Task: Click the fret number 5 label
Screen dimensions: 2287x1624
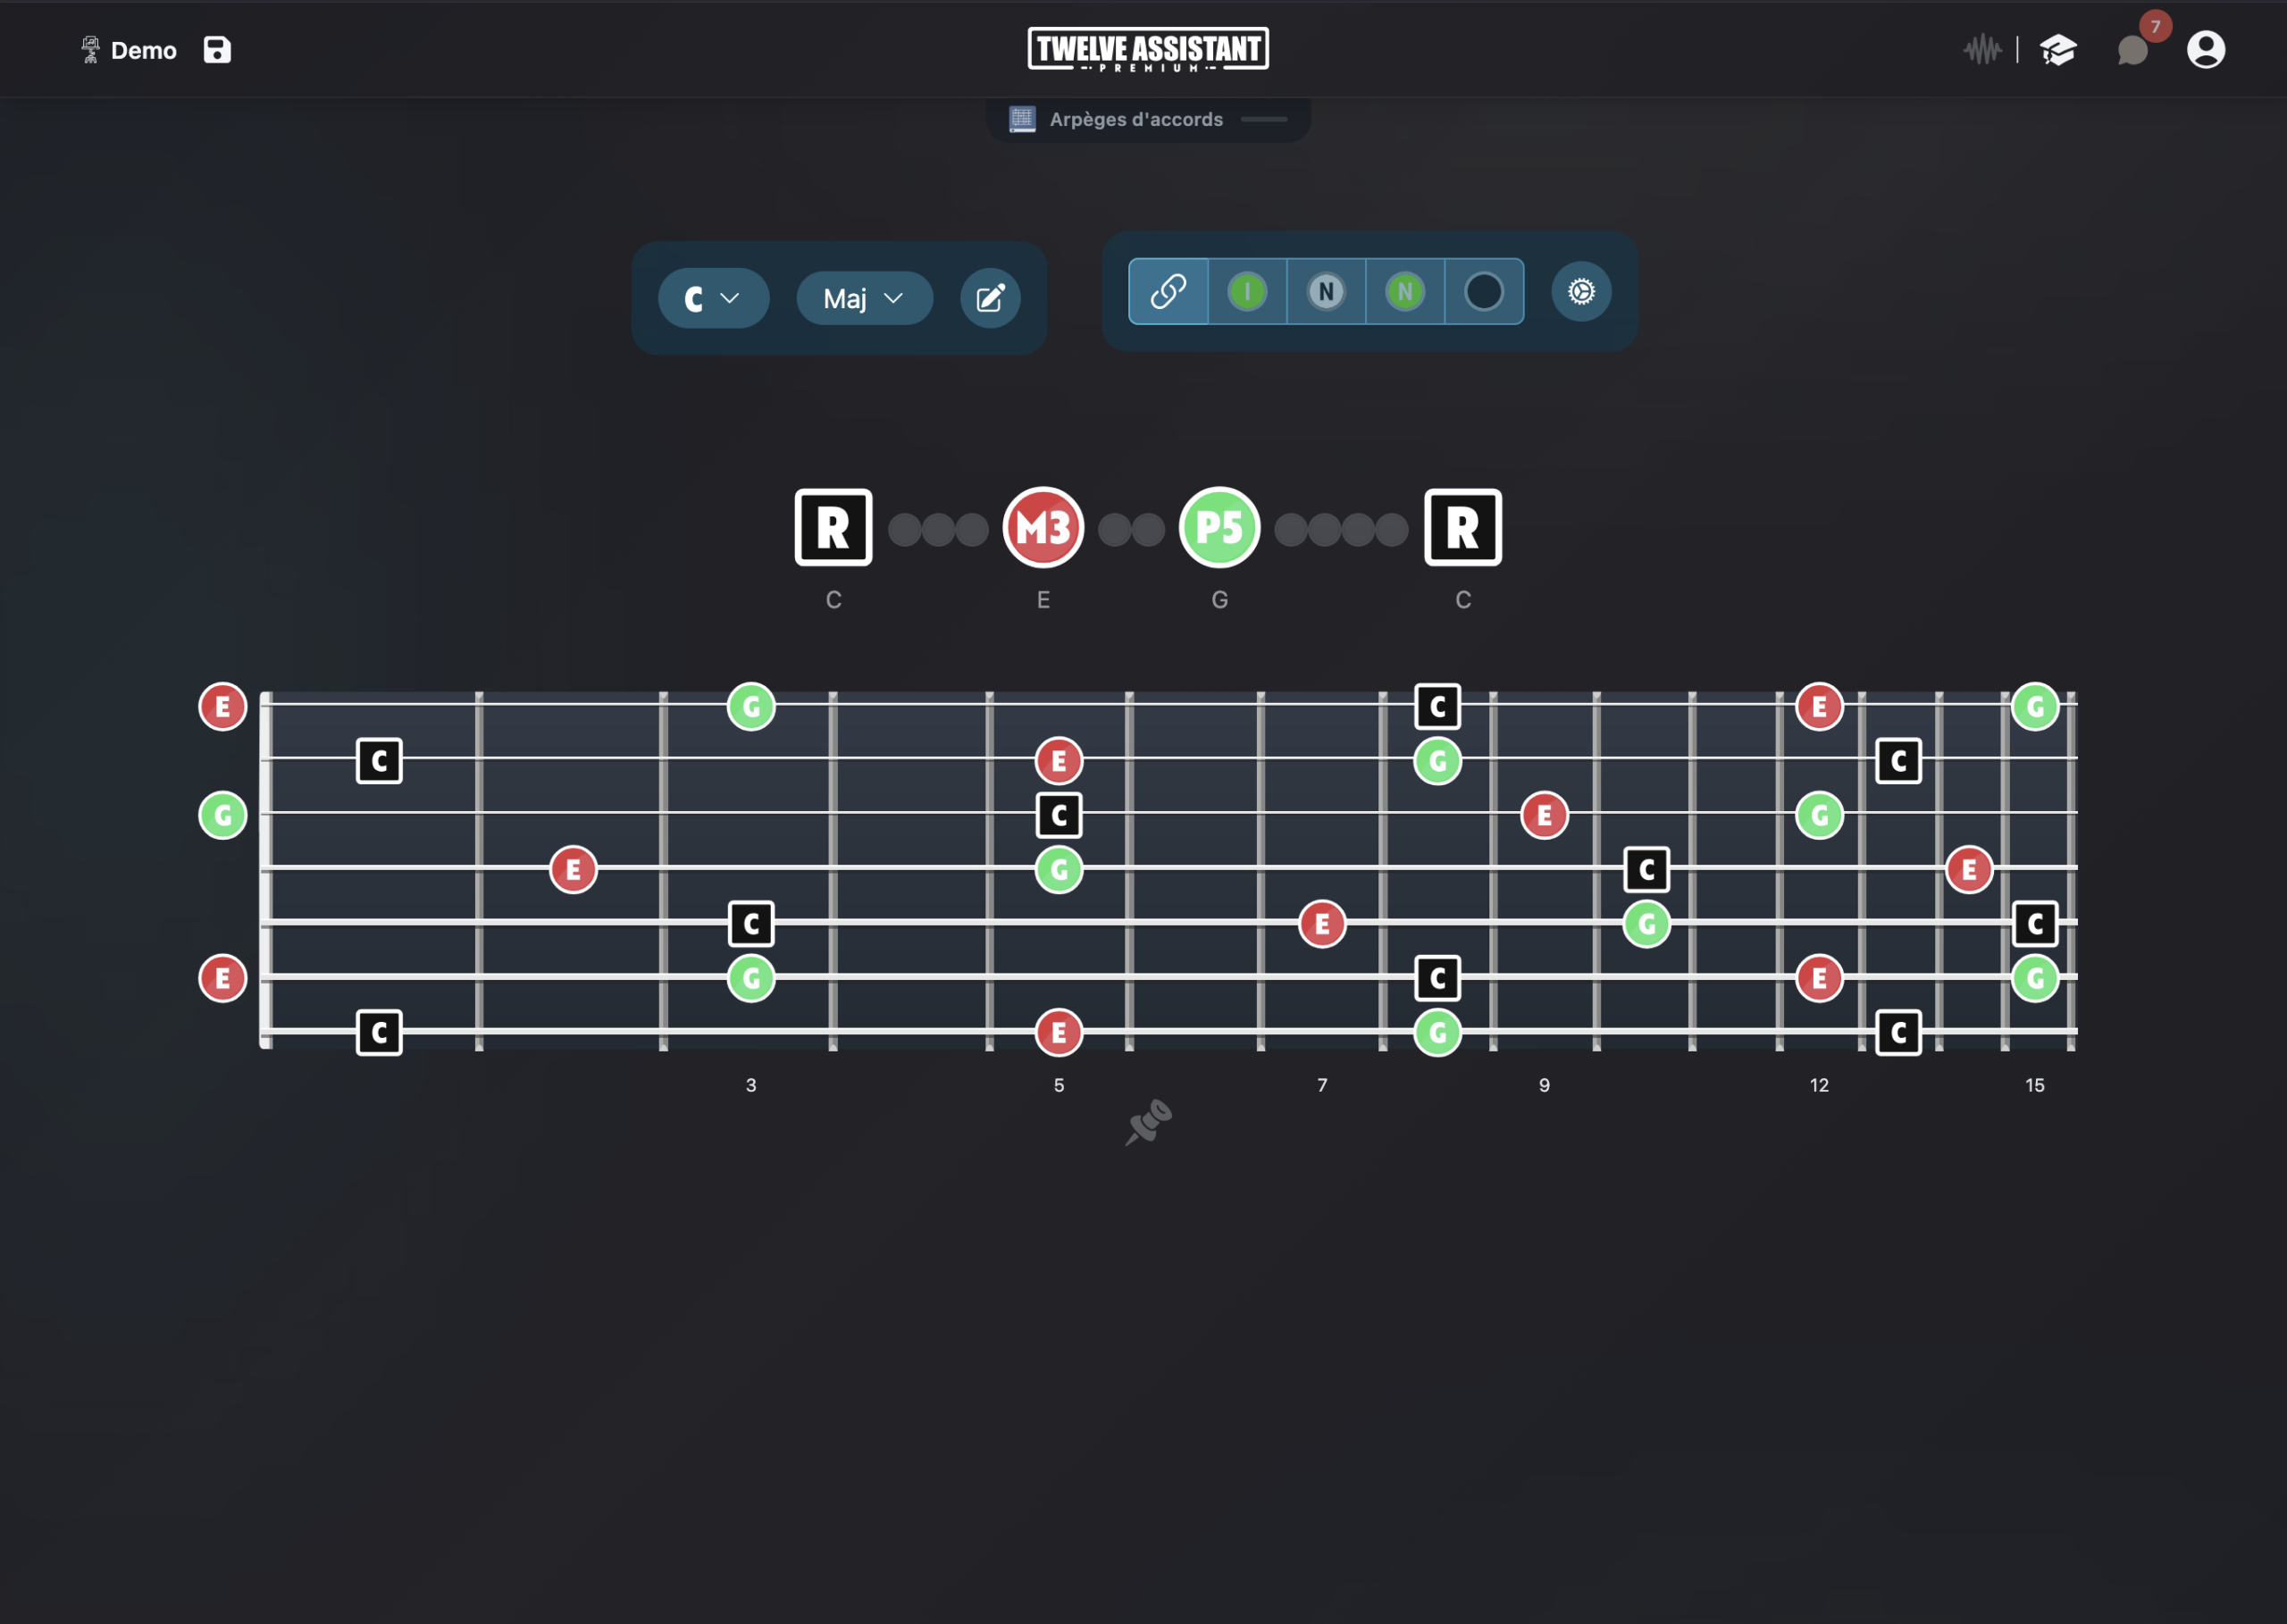Action: point(1059,1085)
